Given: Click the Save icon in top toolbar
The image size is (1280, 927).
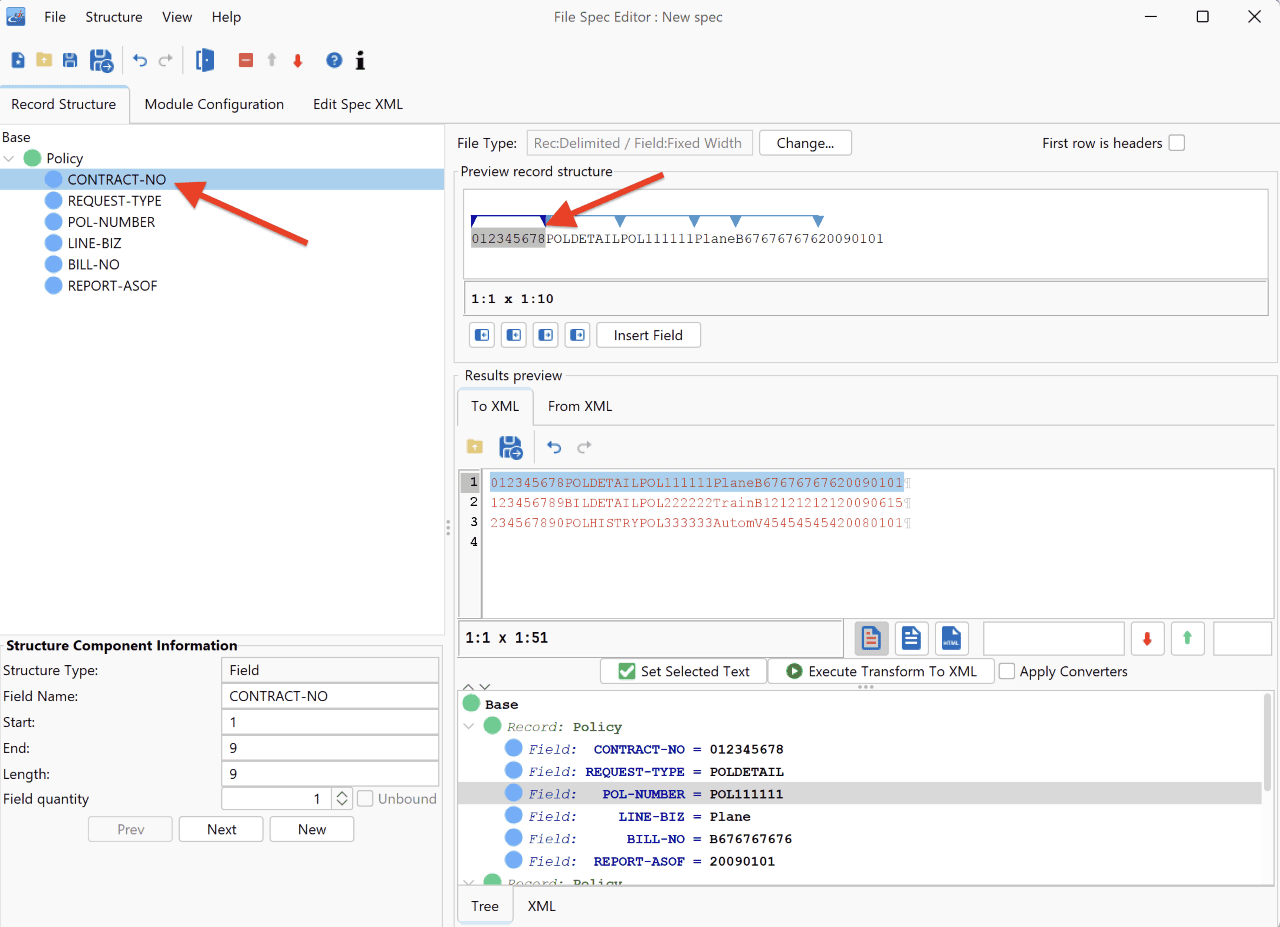Looking at the screenshot, I should click(70, 61).
